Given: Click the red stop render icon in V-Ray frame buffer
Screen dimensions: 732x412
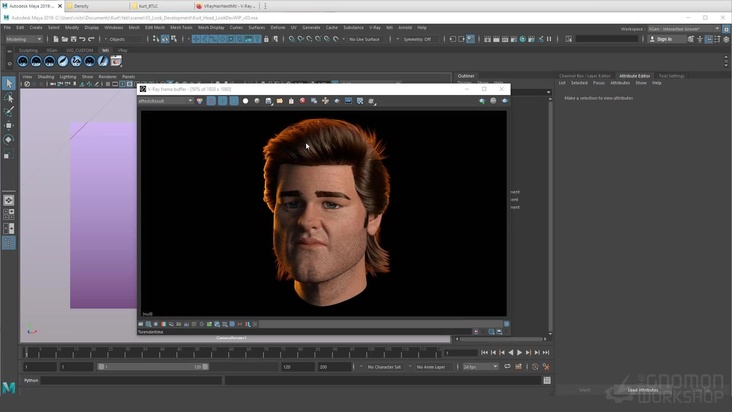Looking at the screenshot, I should (x=303, y=101).
